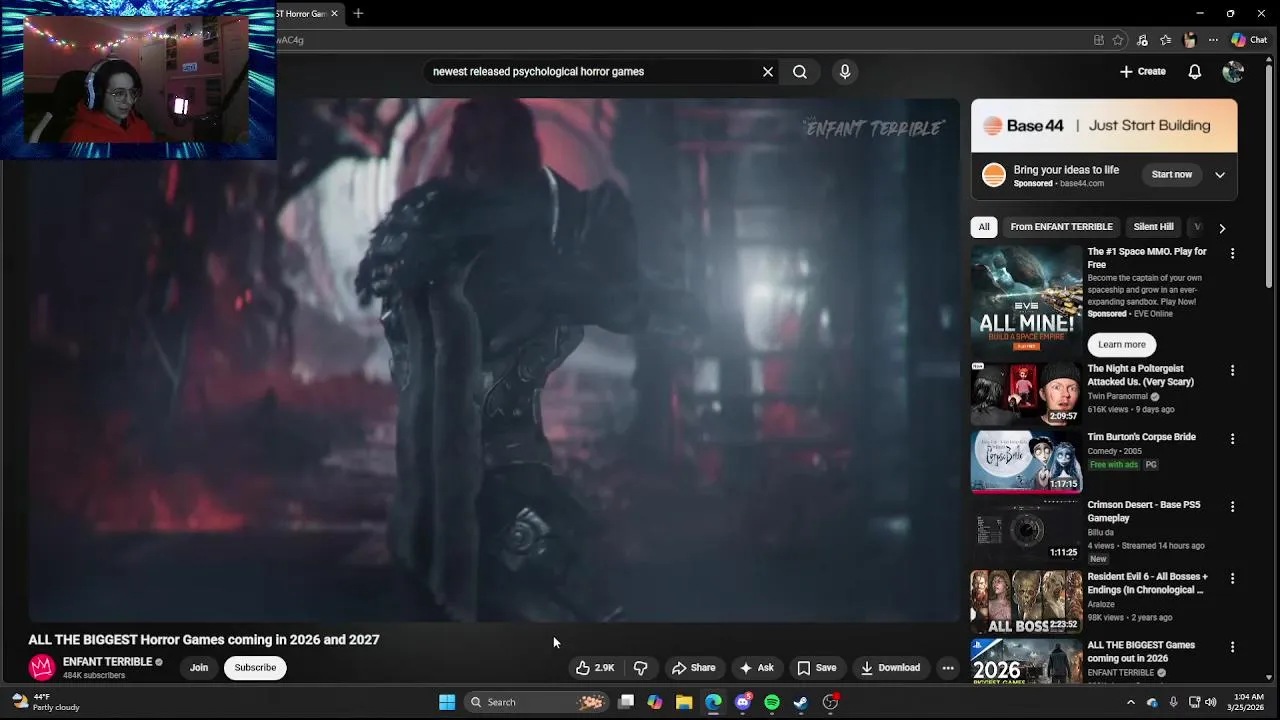Open Discord from the taskbar
Viewport: 1280px width, 720px height.
click(743, 702)
